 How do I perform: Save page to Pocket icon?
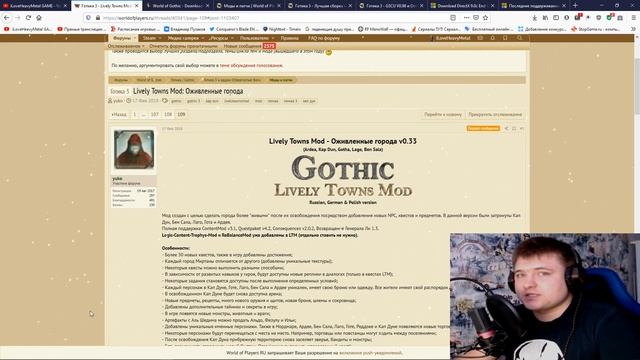[x=476, y=18]
